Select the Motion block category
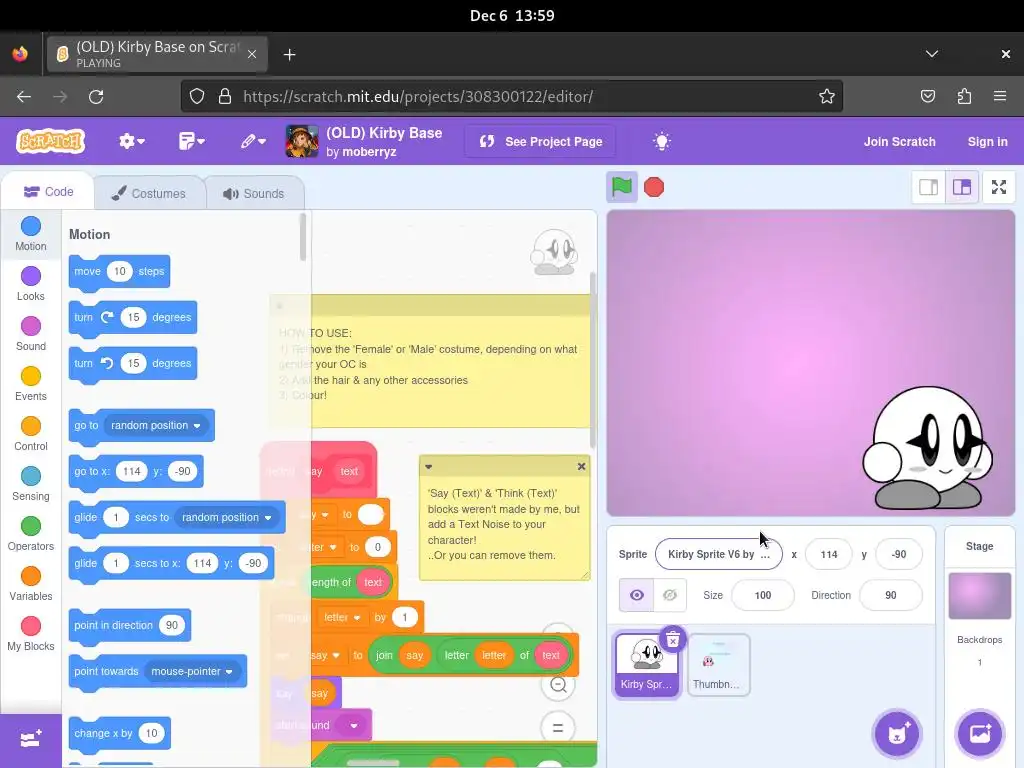 pyautogui.click(x=31, y=234)
